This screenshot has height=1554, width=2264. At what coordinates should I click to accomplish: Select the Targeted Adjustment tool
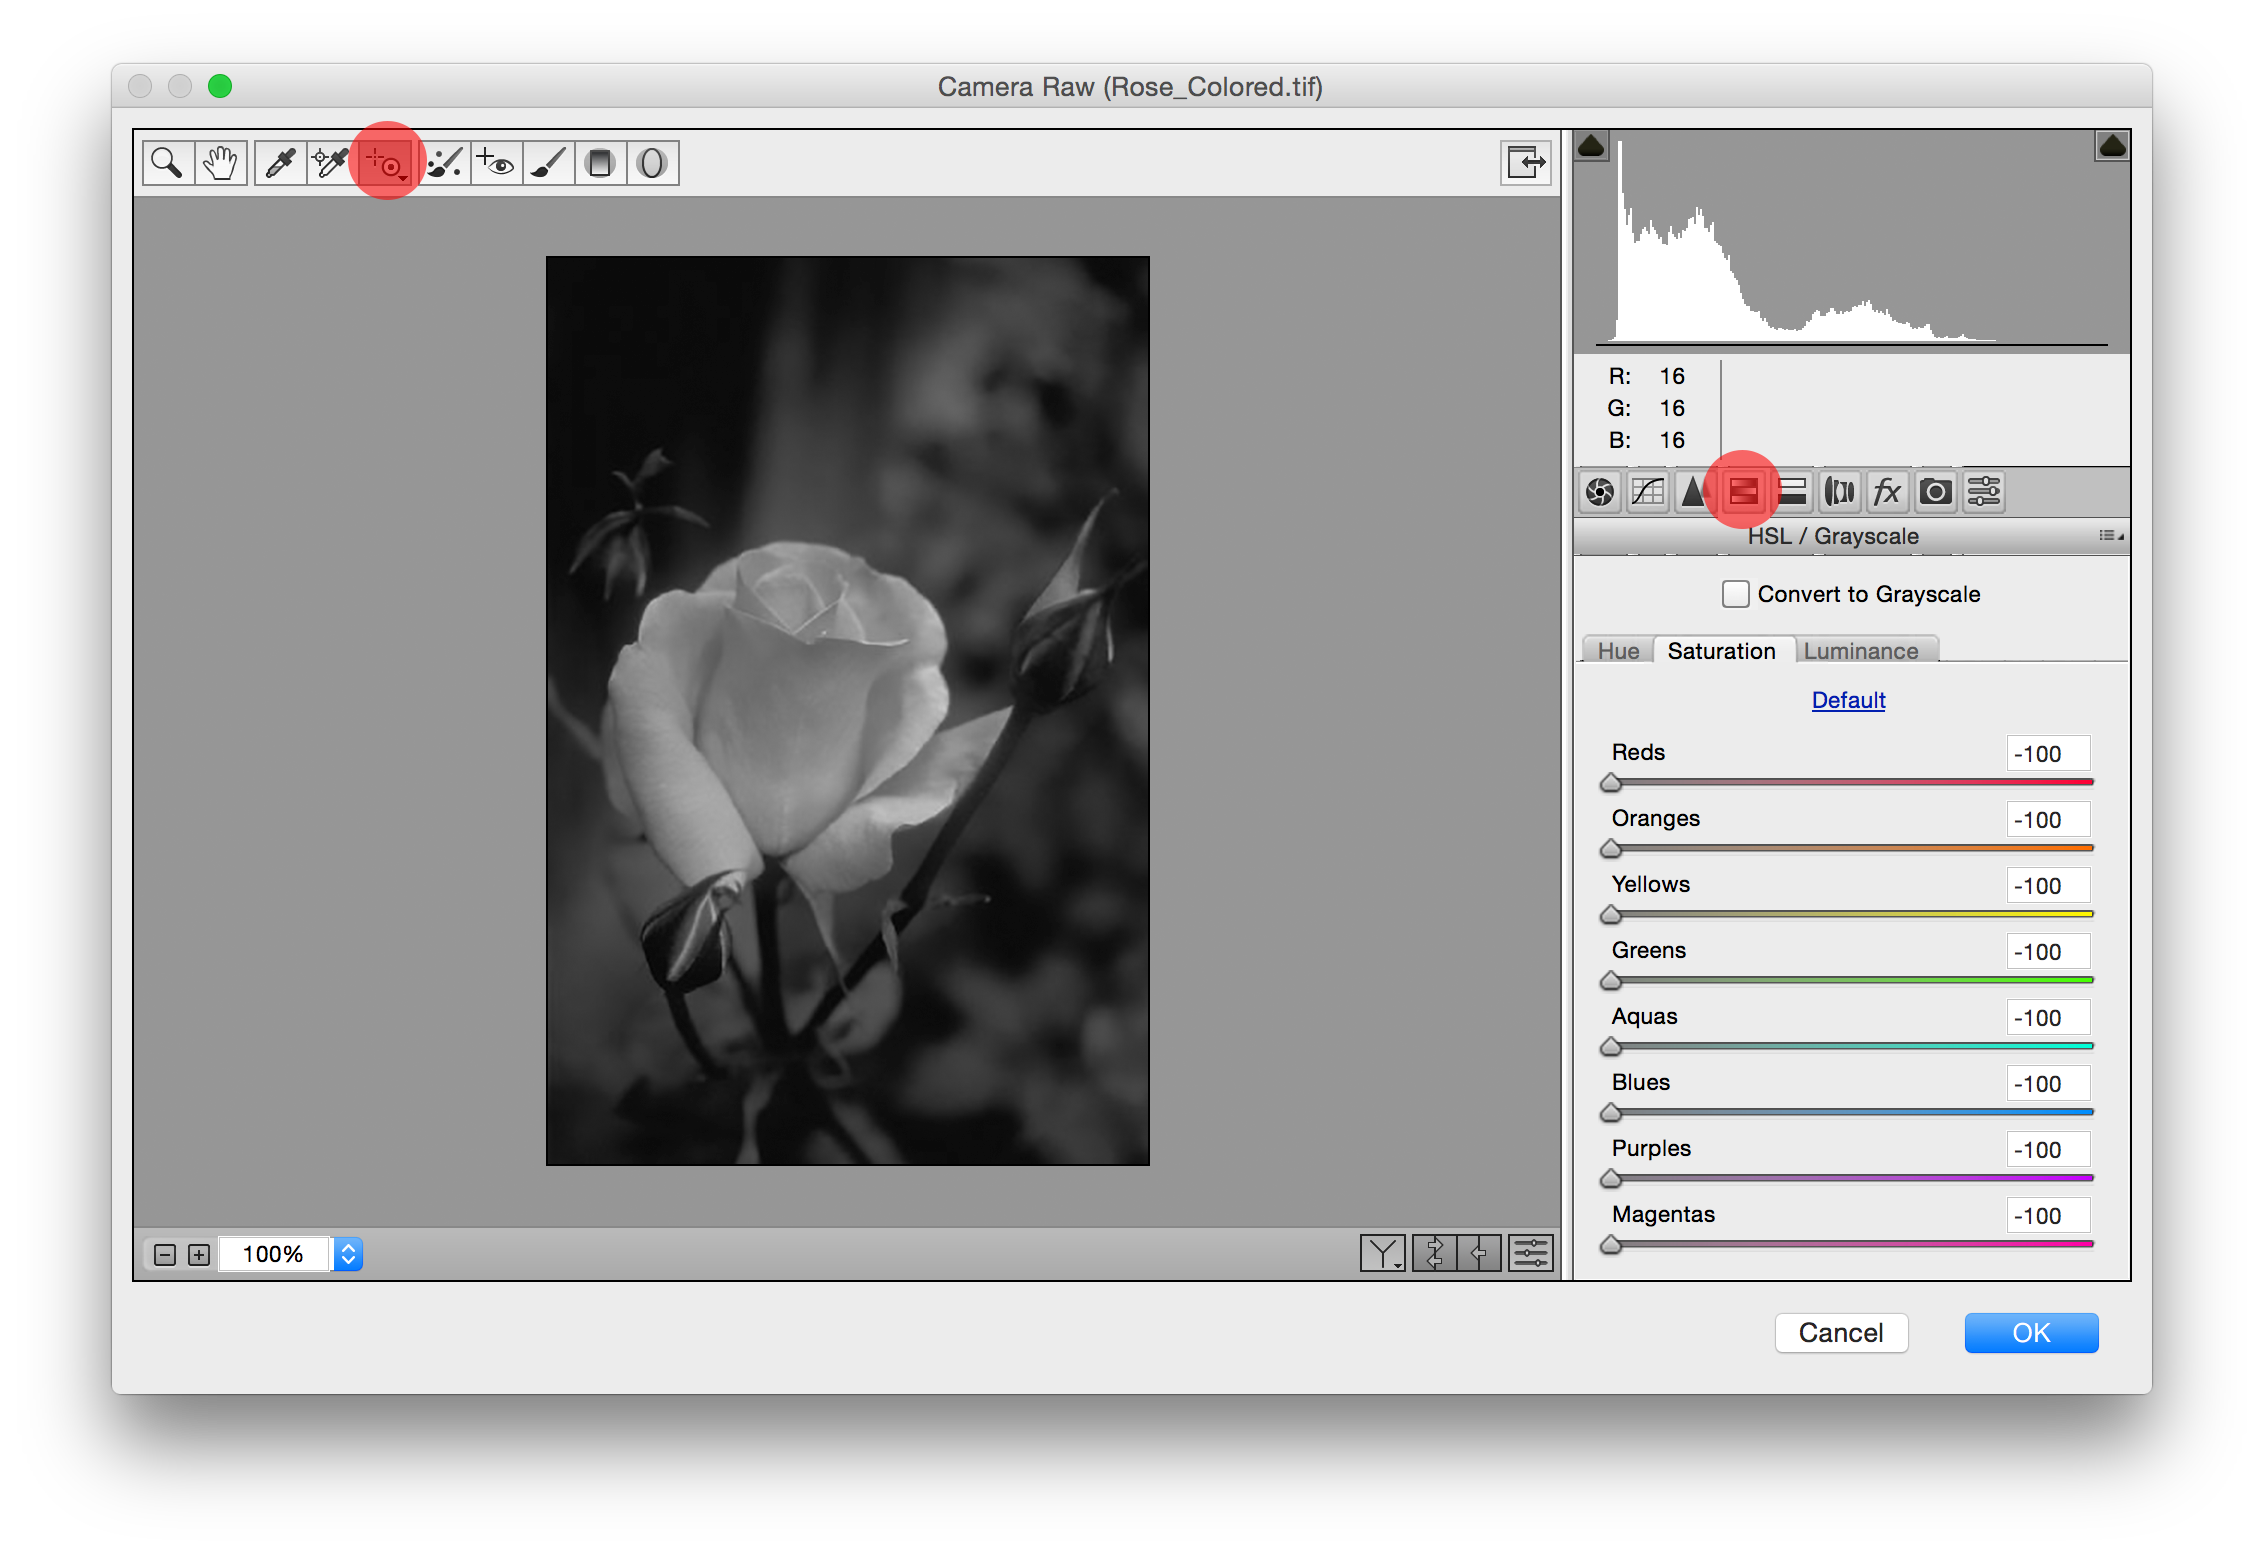tap(386, 162)
